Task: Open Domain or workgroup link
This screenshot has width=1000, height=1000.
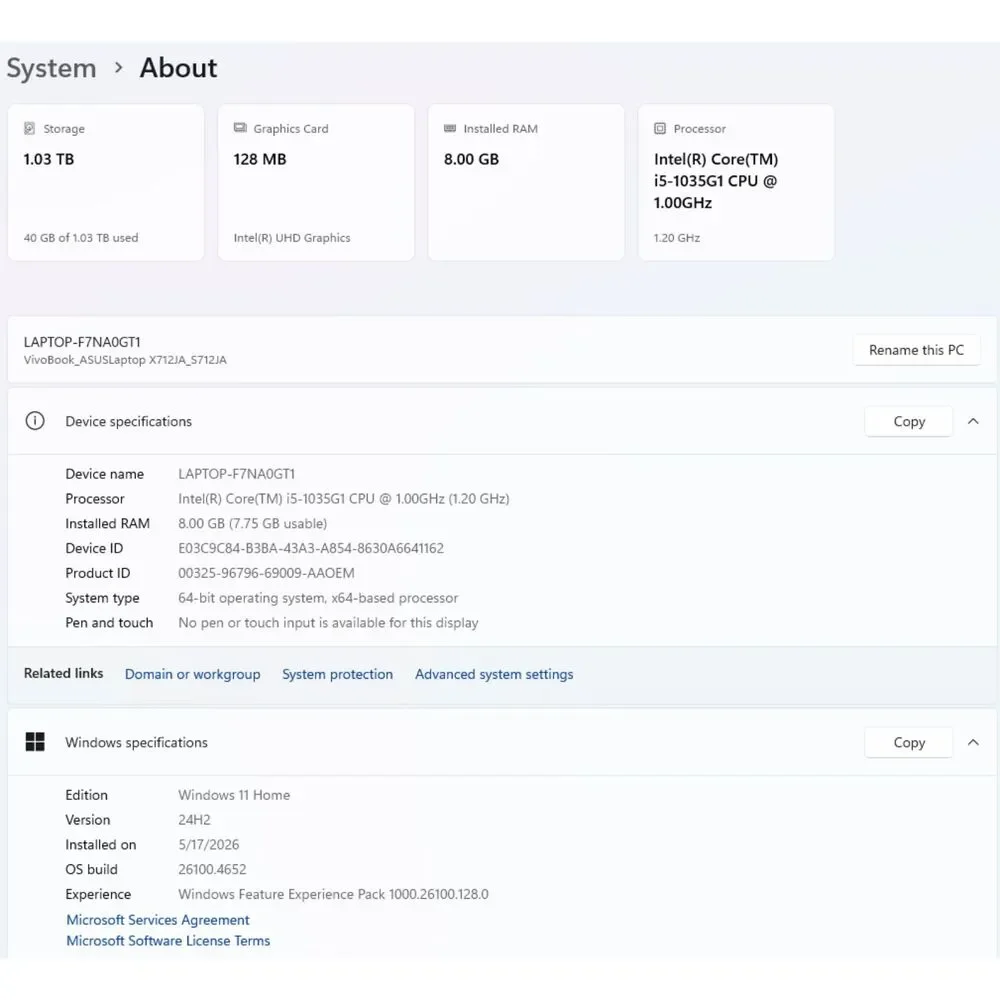Action: 193,674
